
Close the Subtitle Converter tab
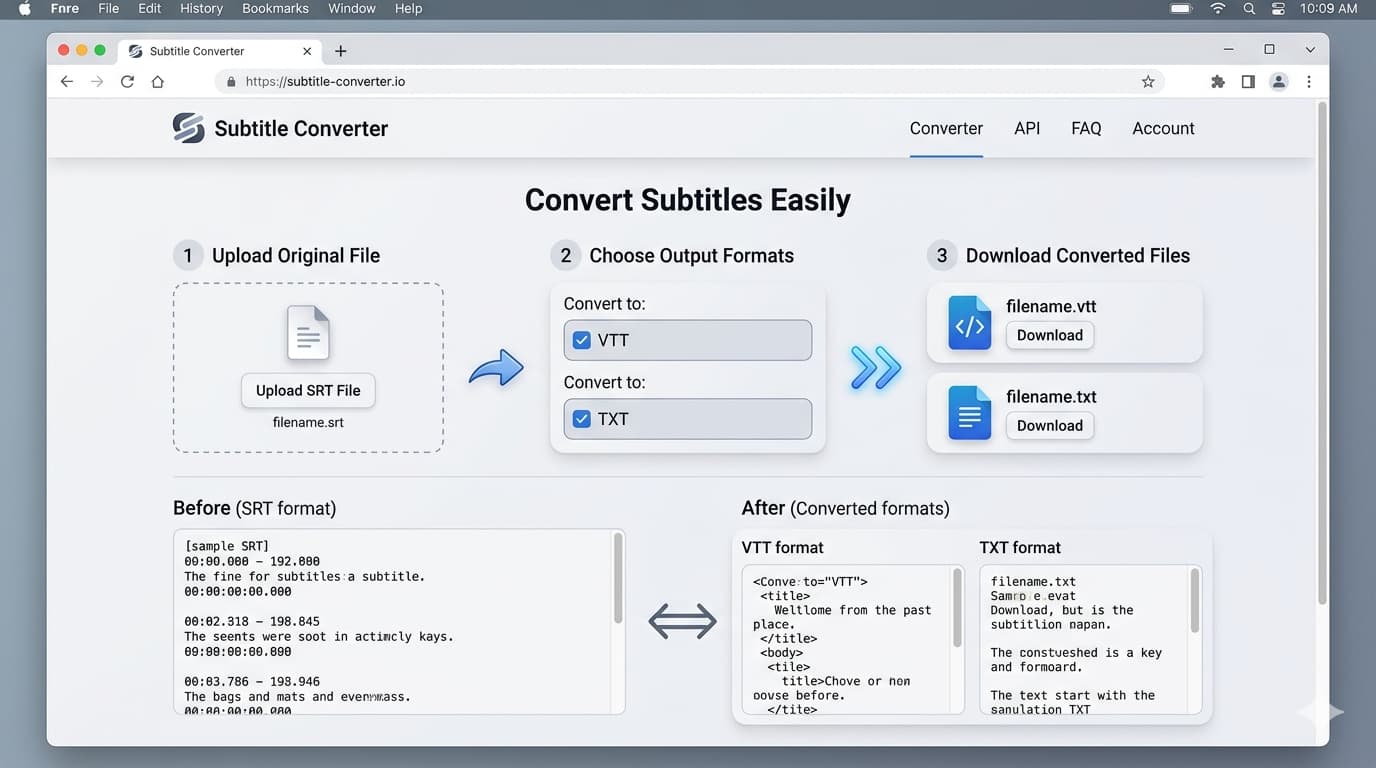307,51
